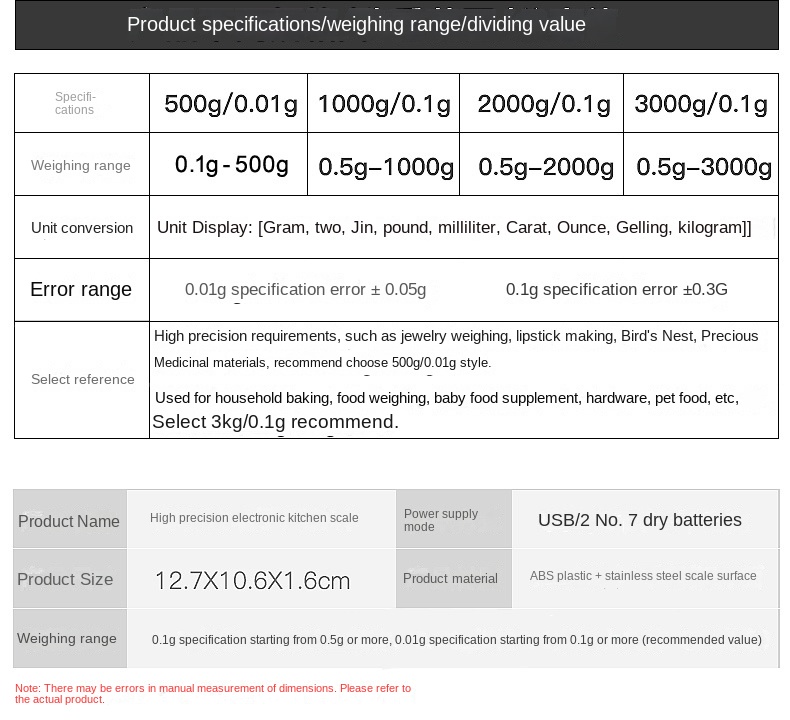Click the '0.1g specification error ±0.3G' text

[x=616, y=290]
